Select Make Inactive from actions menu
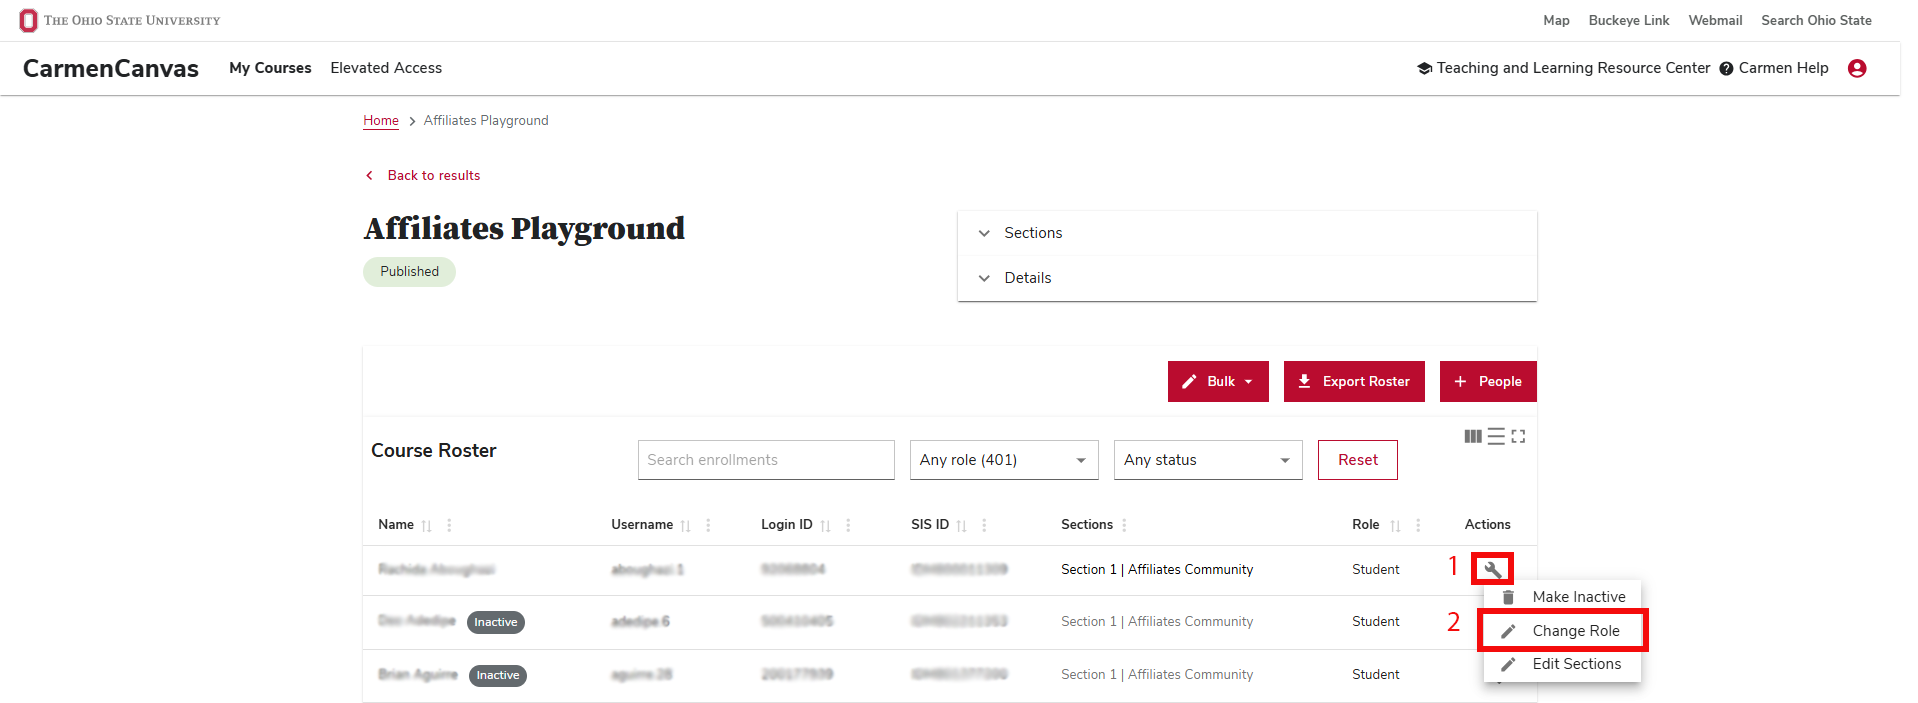Viewport: 1918px width, 703px height. [1563, 597]
